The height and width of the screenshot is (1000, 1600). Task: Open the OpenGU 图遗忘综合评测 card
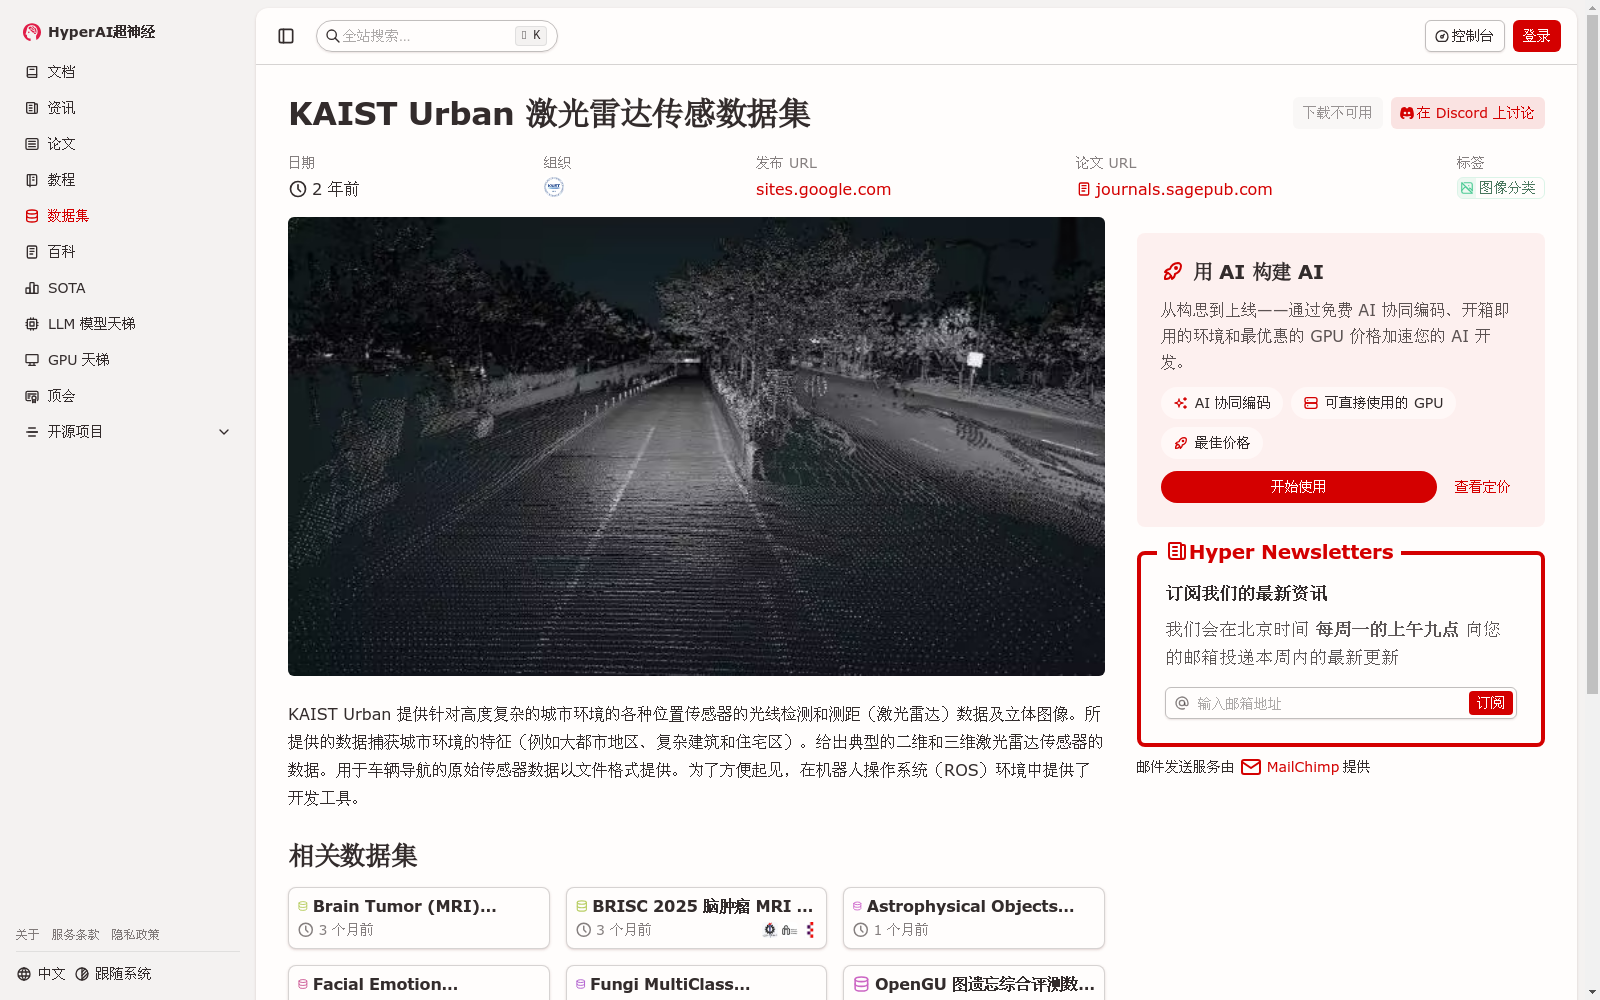(x=974, y=984)
